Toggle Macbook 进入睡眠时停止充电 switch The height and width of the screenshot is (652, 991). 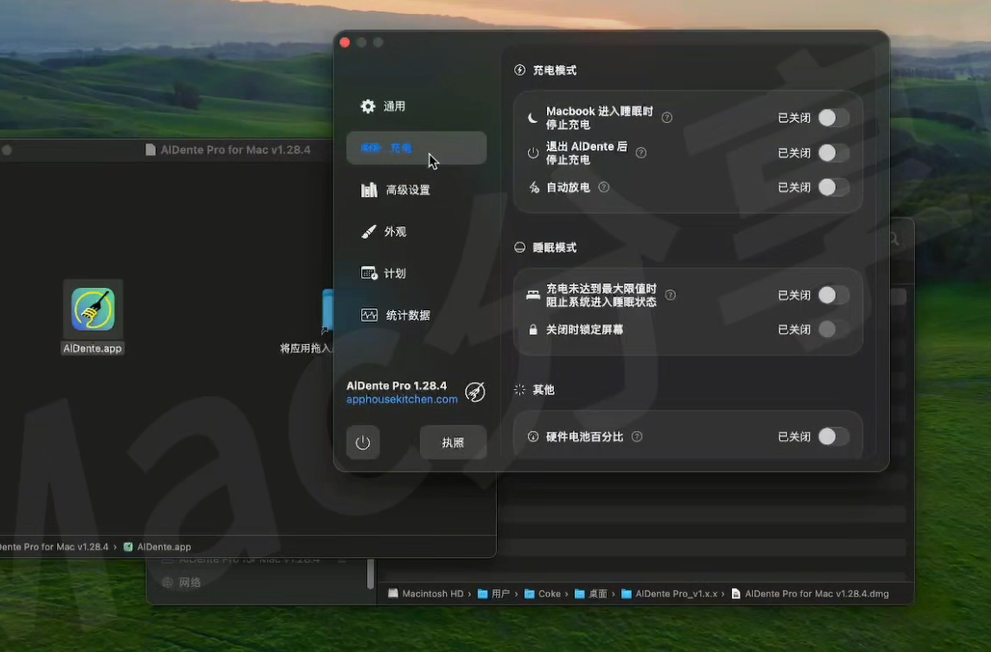pyautogui.click(x=833, y=118)
